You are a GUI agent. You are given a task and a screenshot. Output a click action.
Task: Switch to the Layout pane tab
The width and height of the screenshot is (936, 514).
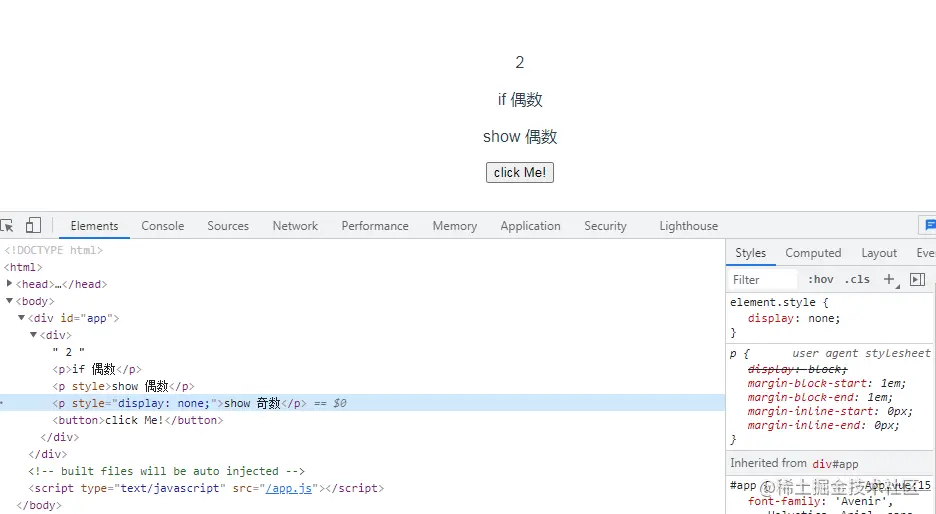(879, 253)
